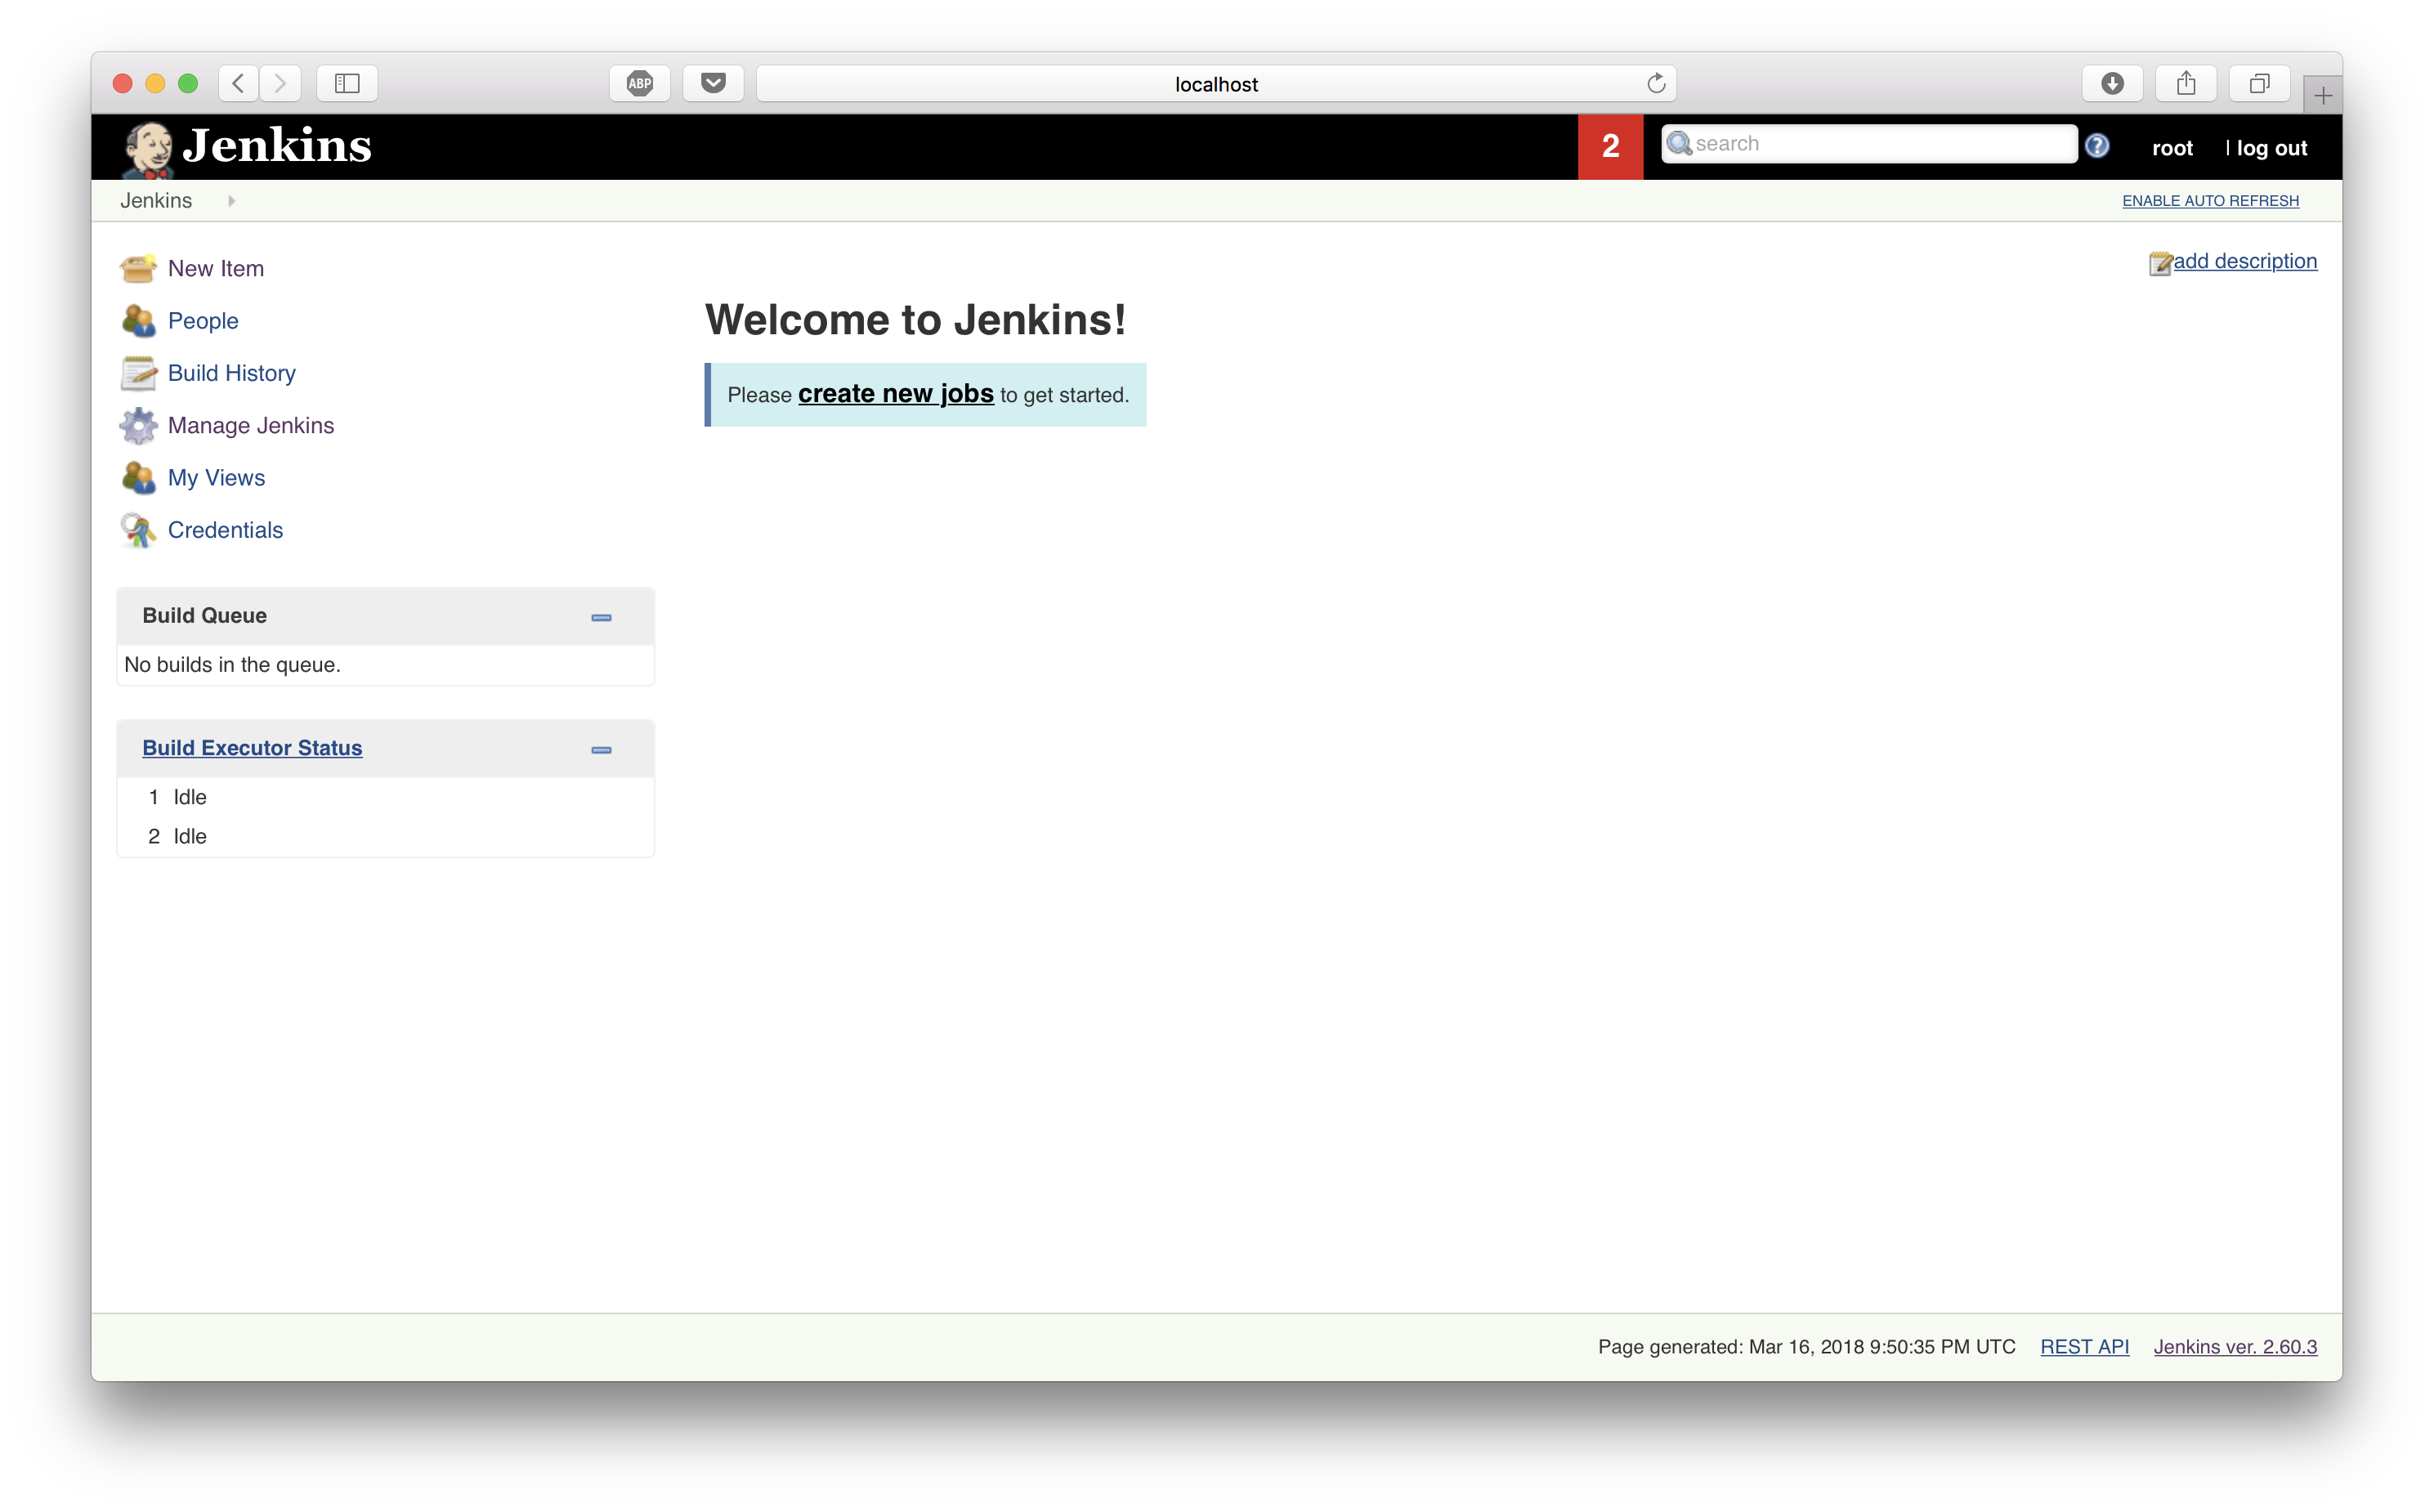Click the New Item box icon
Image resolution: width=2434 pixels, height=1512 pixels.
click(138, 268)
